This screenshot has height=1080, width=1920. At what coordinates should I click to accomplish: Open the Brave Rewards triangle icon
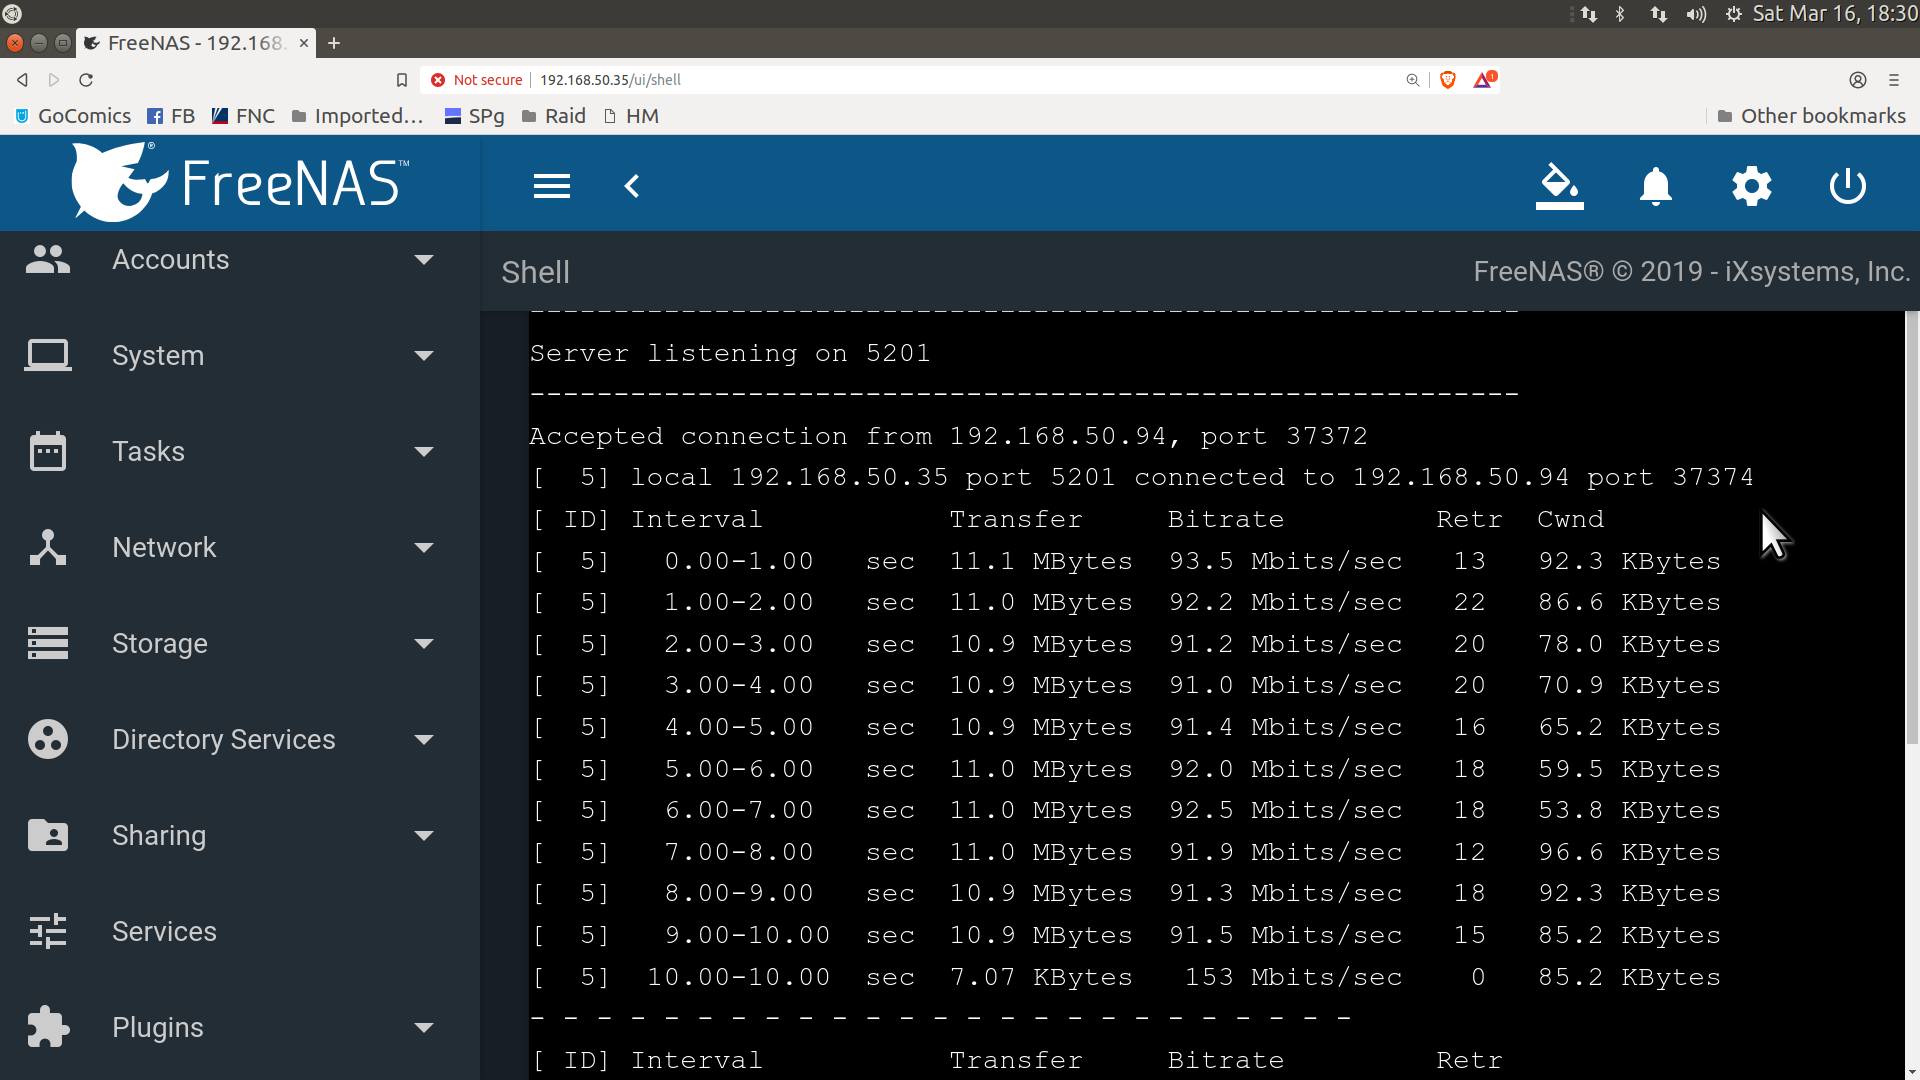pyautogui.click(x=1484, y=79)
